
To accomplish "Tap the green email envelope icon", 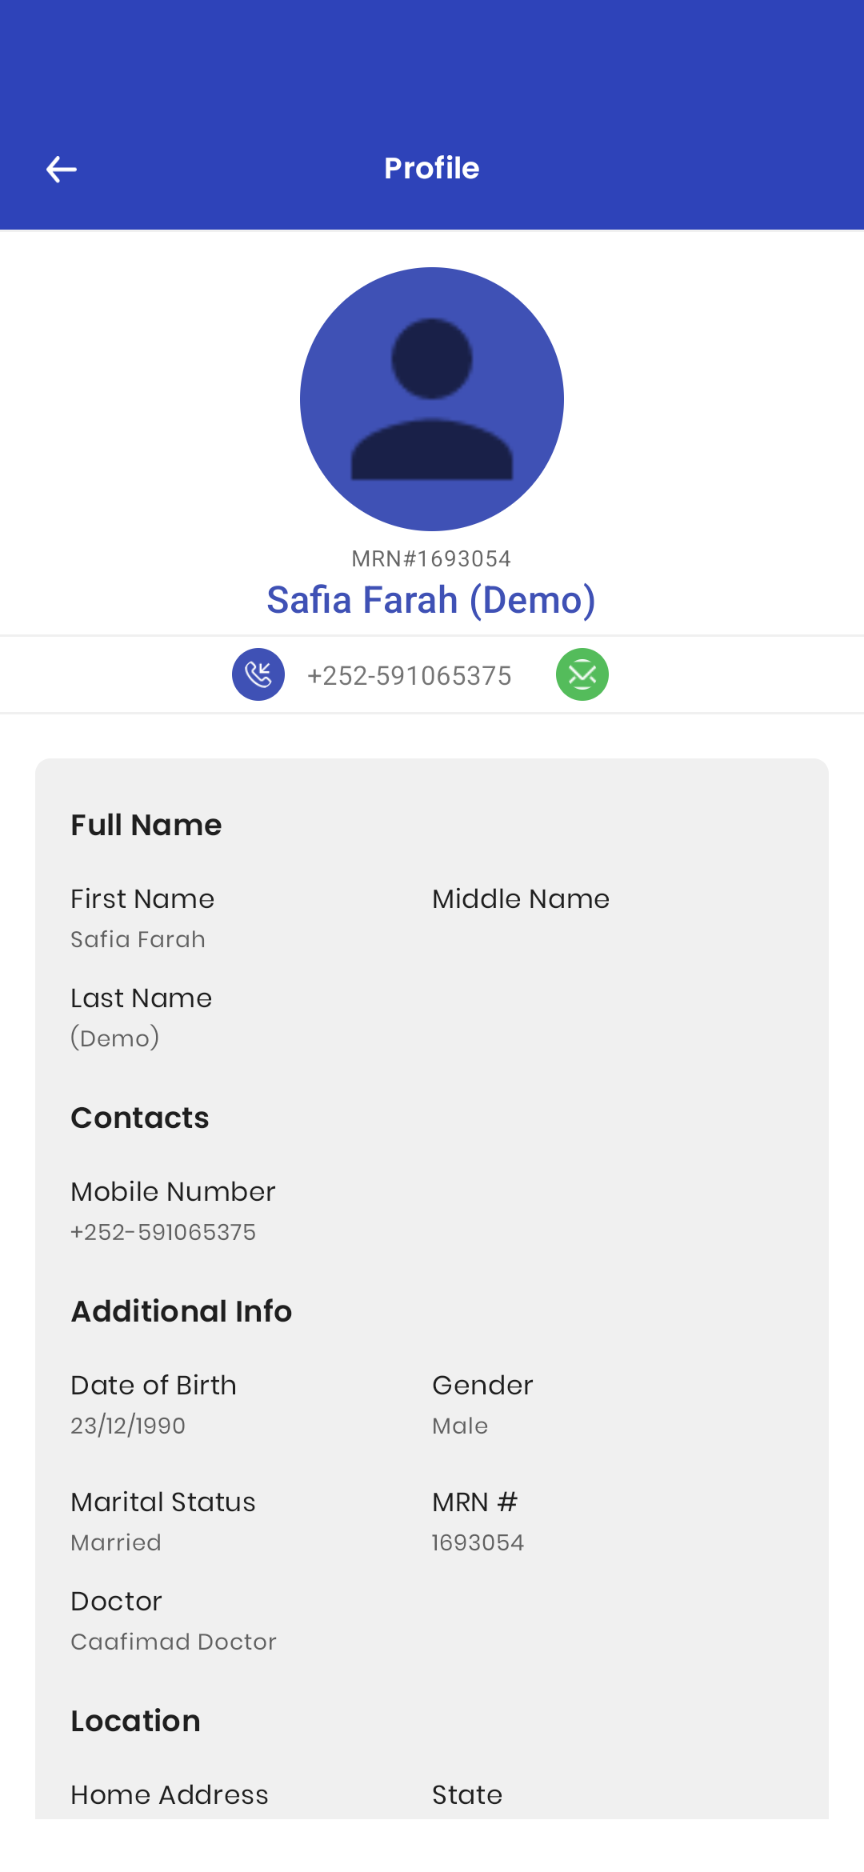I will point(582,674).
